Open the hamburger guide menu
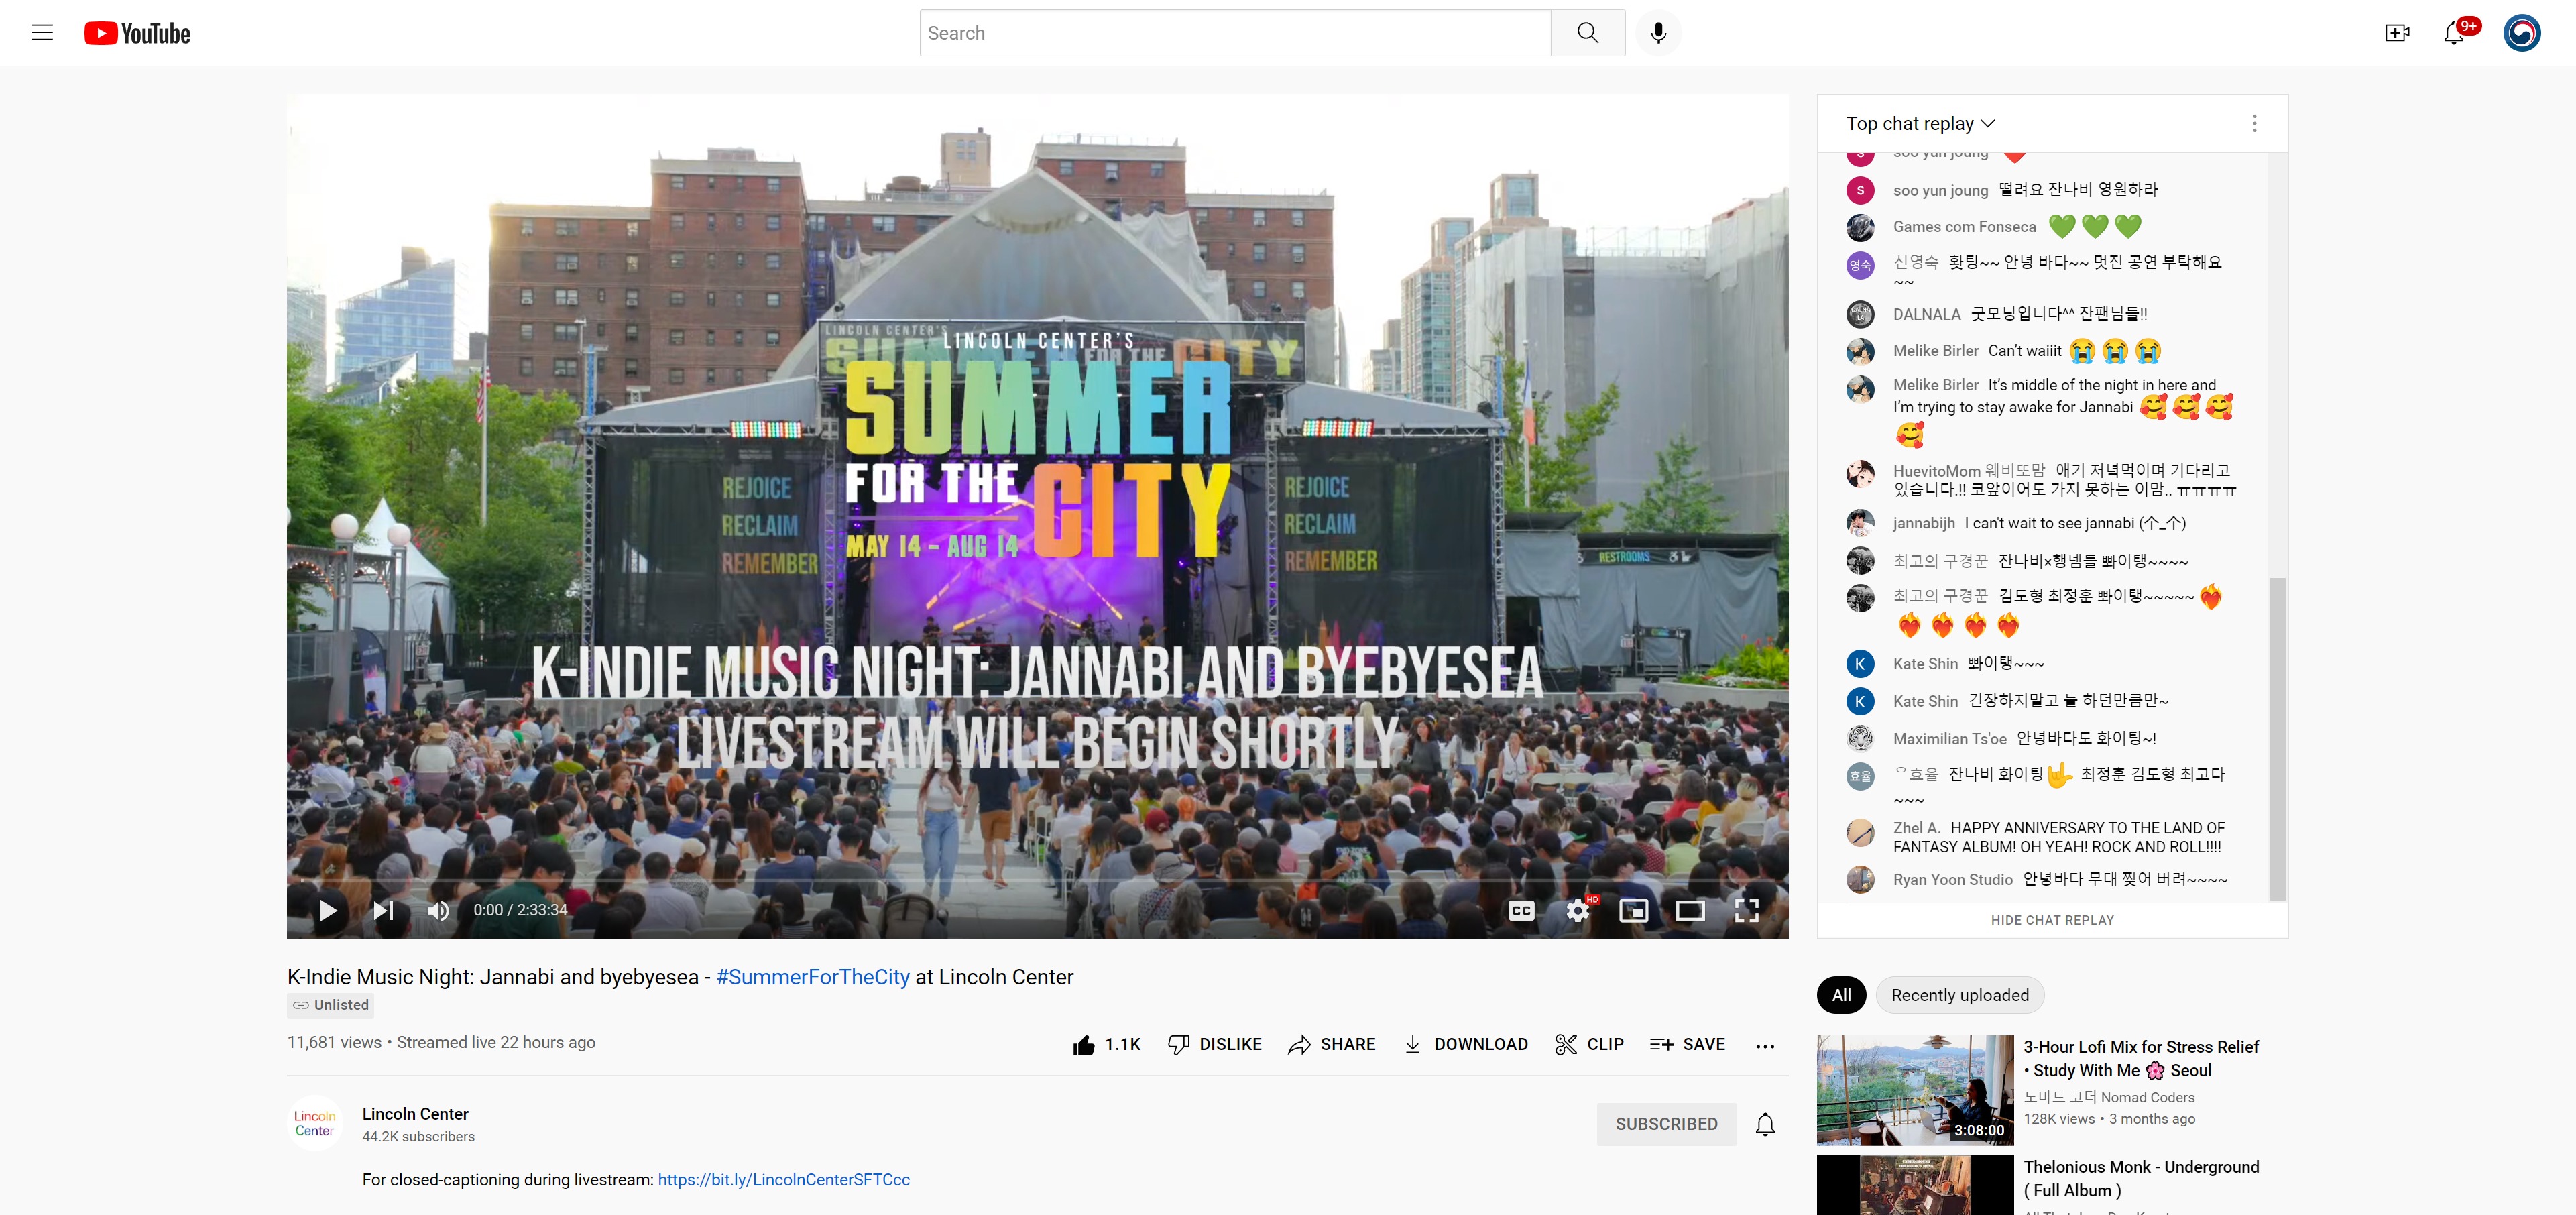This screenshot has height=1215, width=2576. pyautogui.click(x=42, y=33)
